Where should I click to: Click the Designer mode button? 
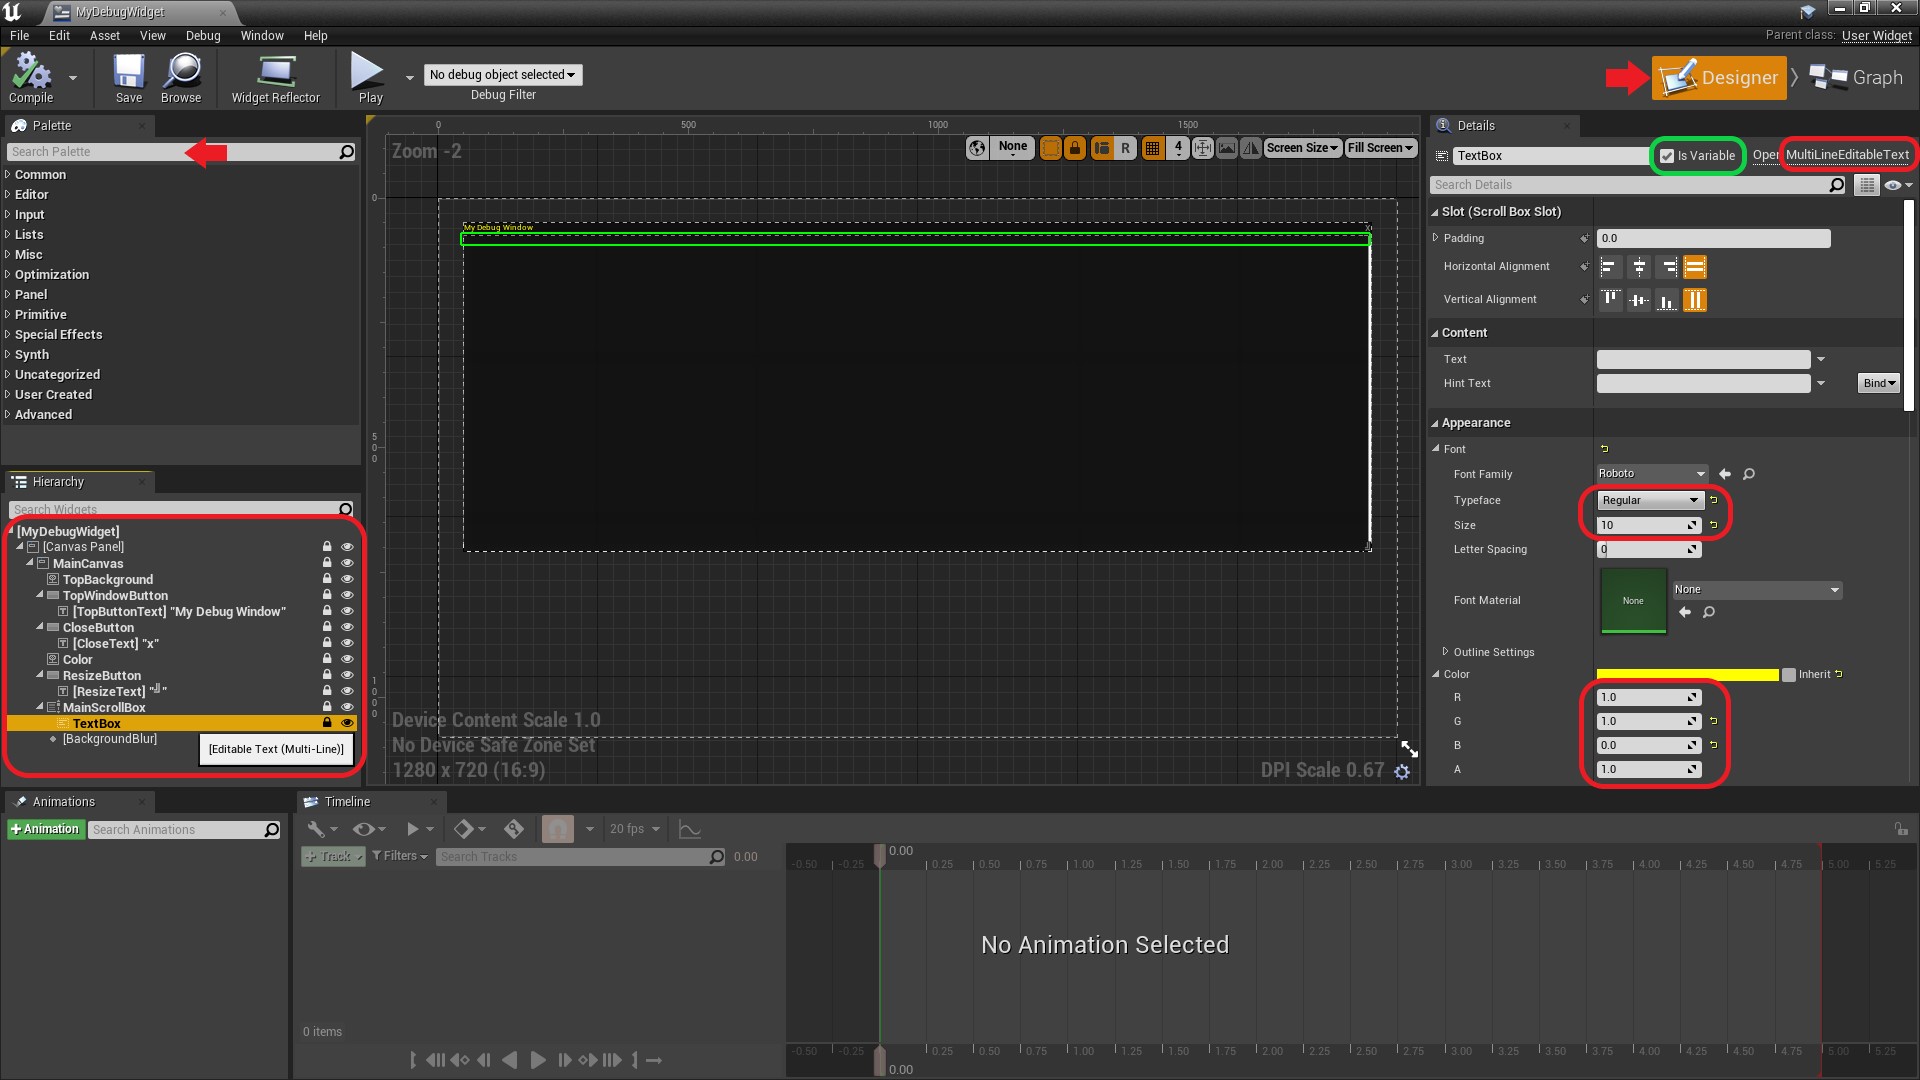click(x=1719, y=78)
